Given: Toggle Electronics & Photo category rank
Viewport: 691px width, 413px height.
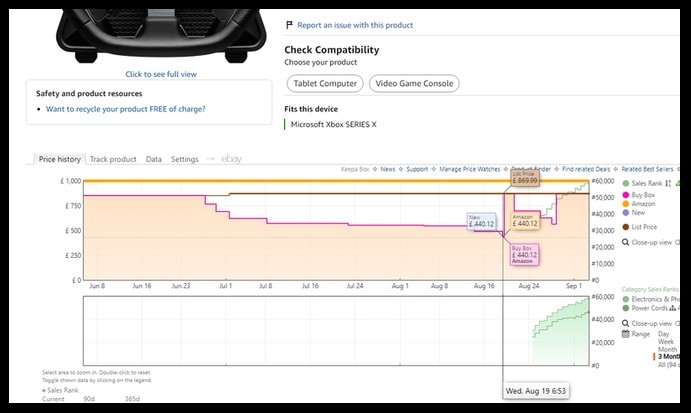Looking at the screenshot, I should (651, 299).
